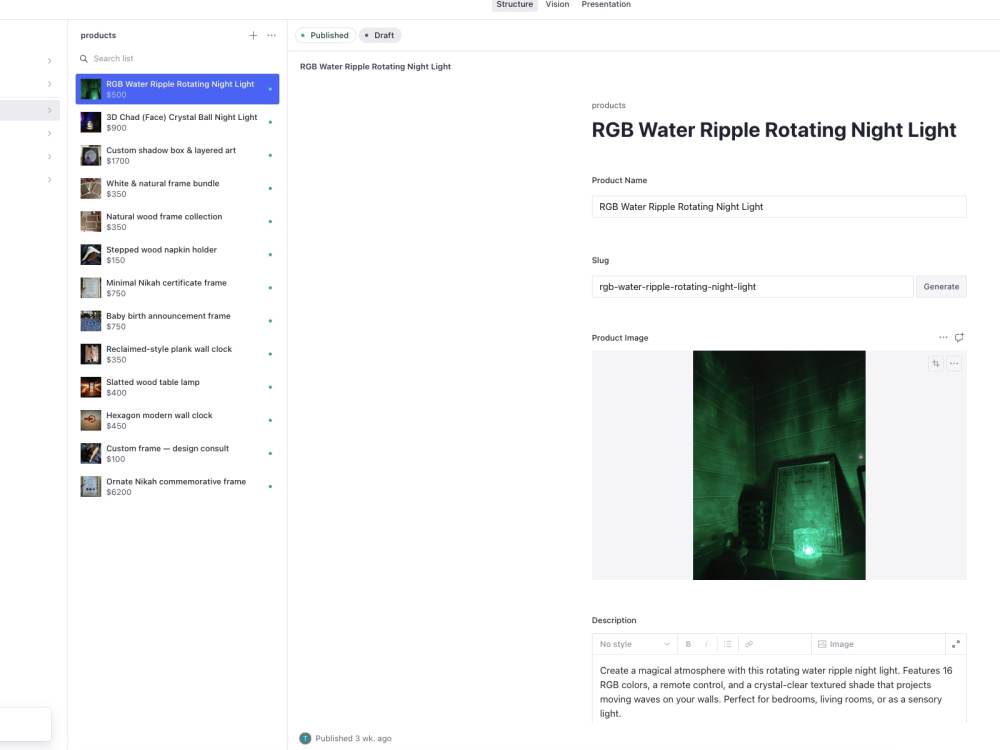Open Slatted wood table lamp

(x=177, y=388)
